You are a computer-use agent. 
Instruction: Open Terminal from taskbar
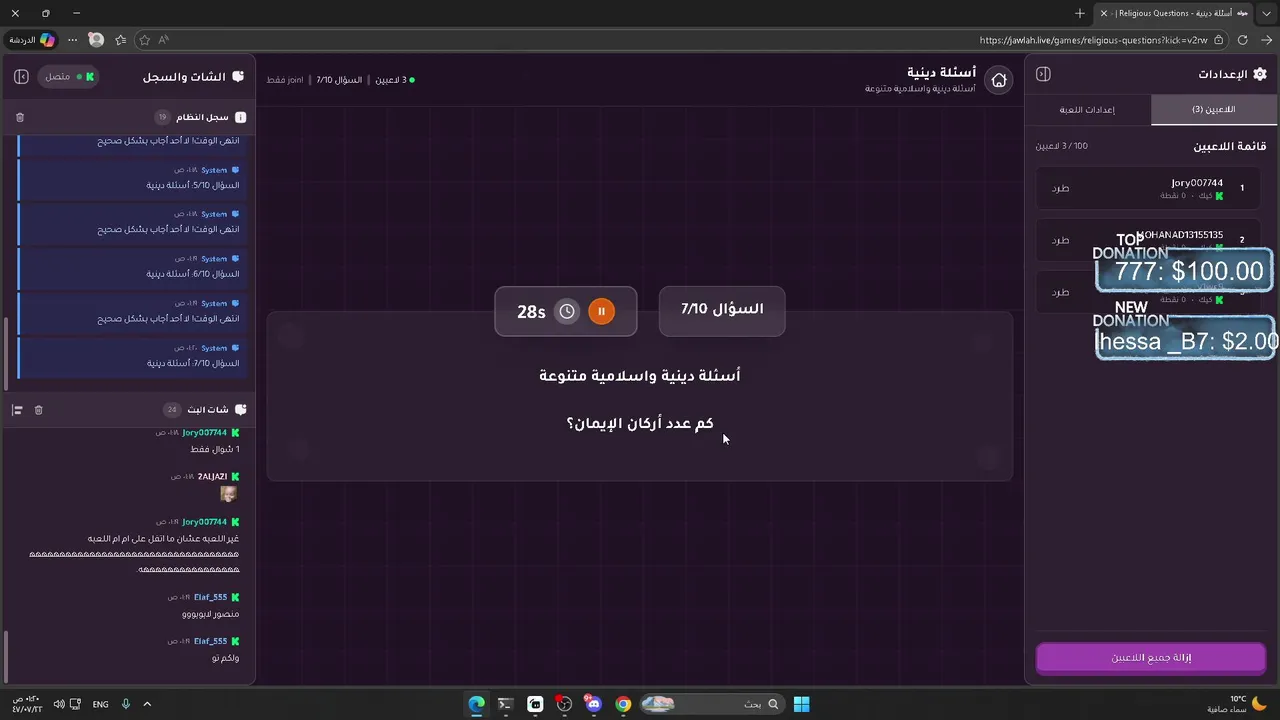click(505, 704)
